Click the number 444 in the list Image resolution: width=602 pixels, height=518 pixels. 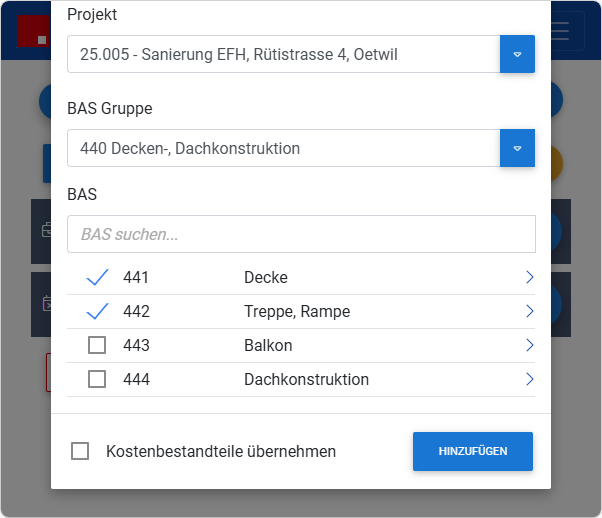click(x=136, y=379)
